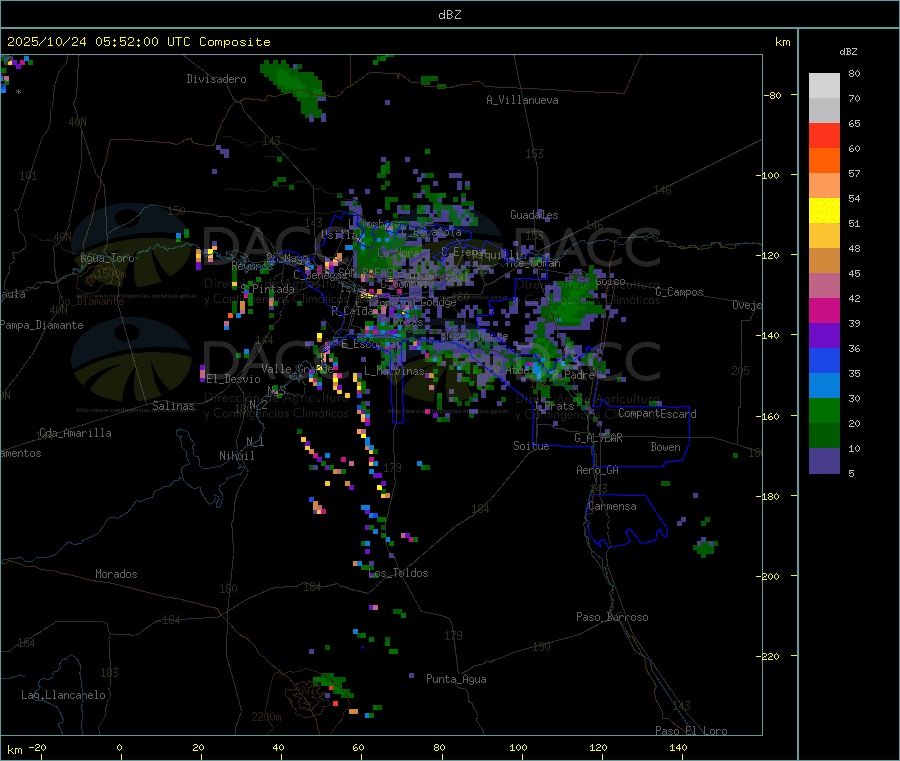Click the 0 km horizontal axis tick

click(119, 747)
